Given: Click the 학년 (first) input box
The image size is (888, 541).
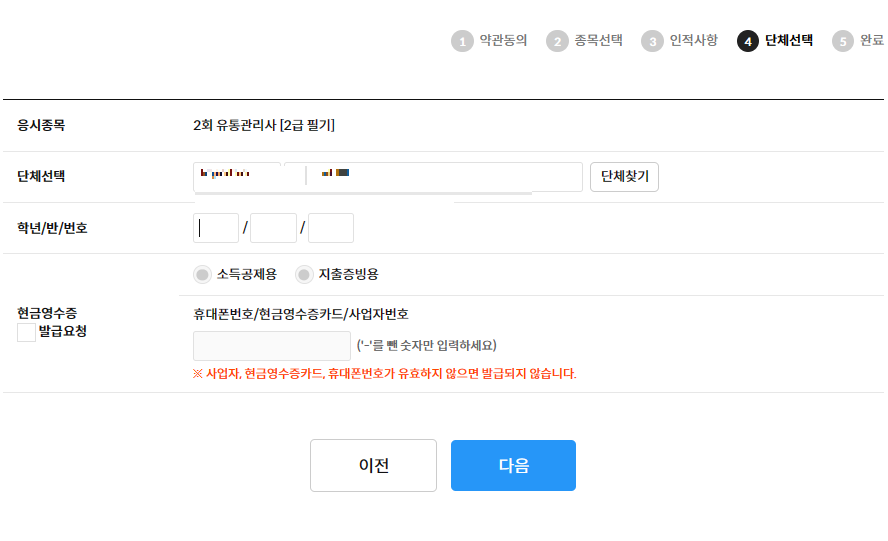Looking at the screenshot, I should [216, 228].
